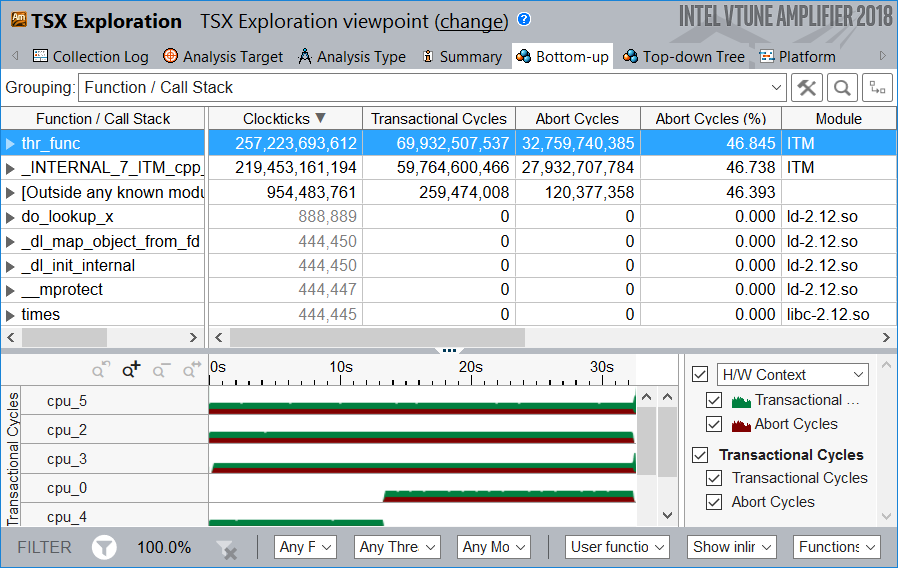Click the timeline zoom in icon

pyautogui.click(x=131, y=370)
